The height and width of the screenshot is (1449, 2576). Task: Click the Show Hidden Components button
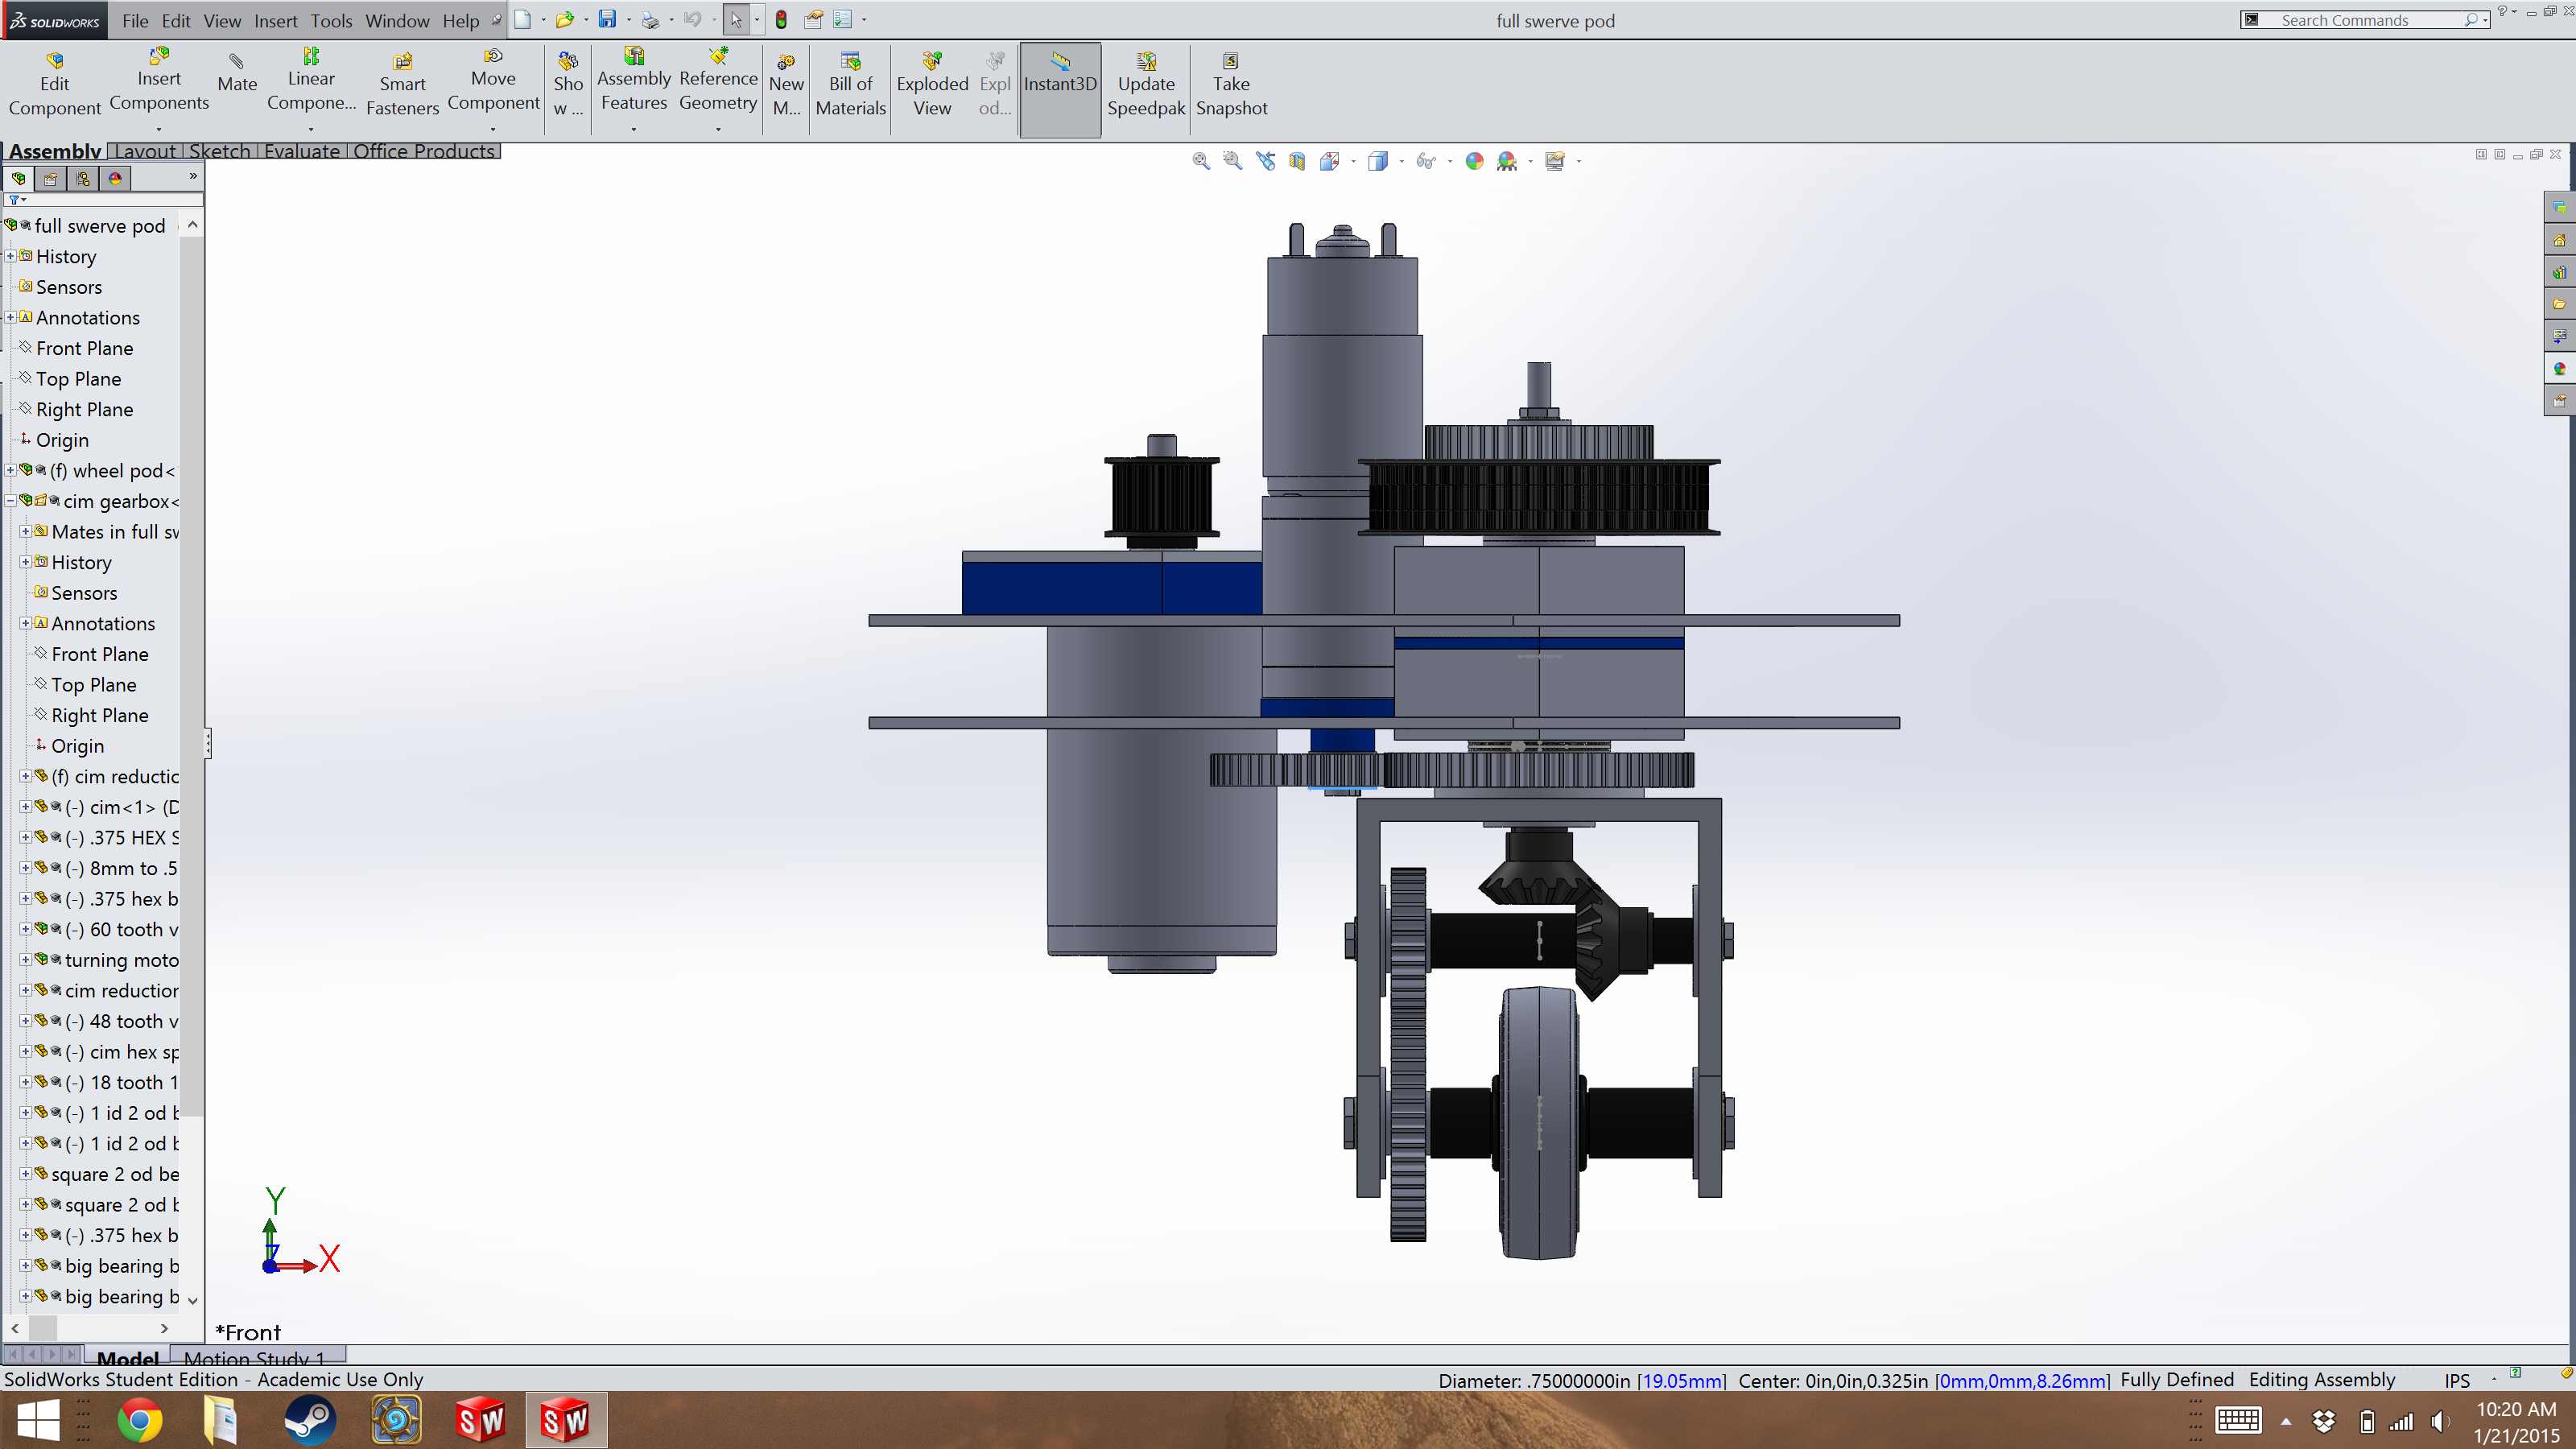click(x=568, y=85)
